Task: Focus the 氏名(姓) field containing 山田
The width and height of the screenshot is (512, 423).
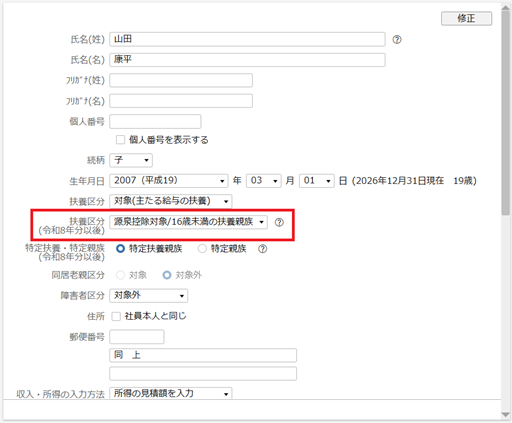Action: pos(247,39)
